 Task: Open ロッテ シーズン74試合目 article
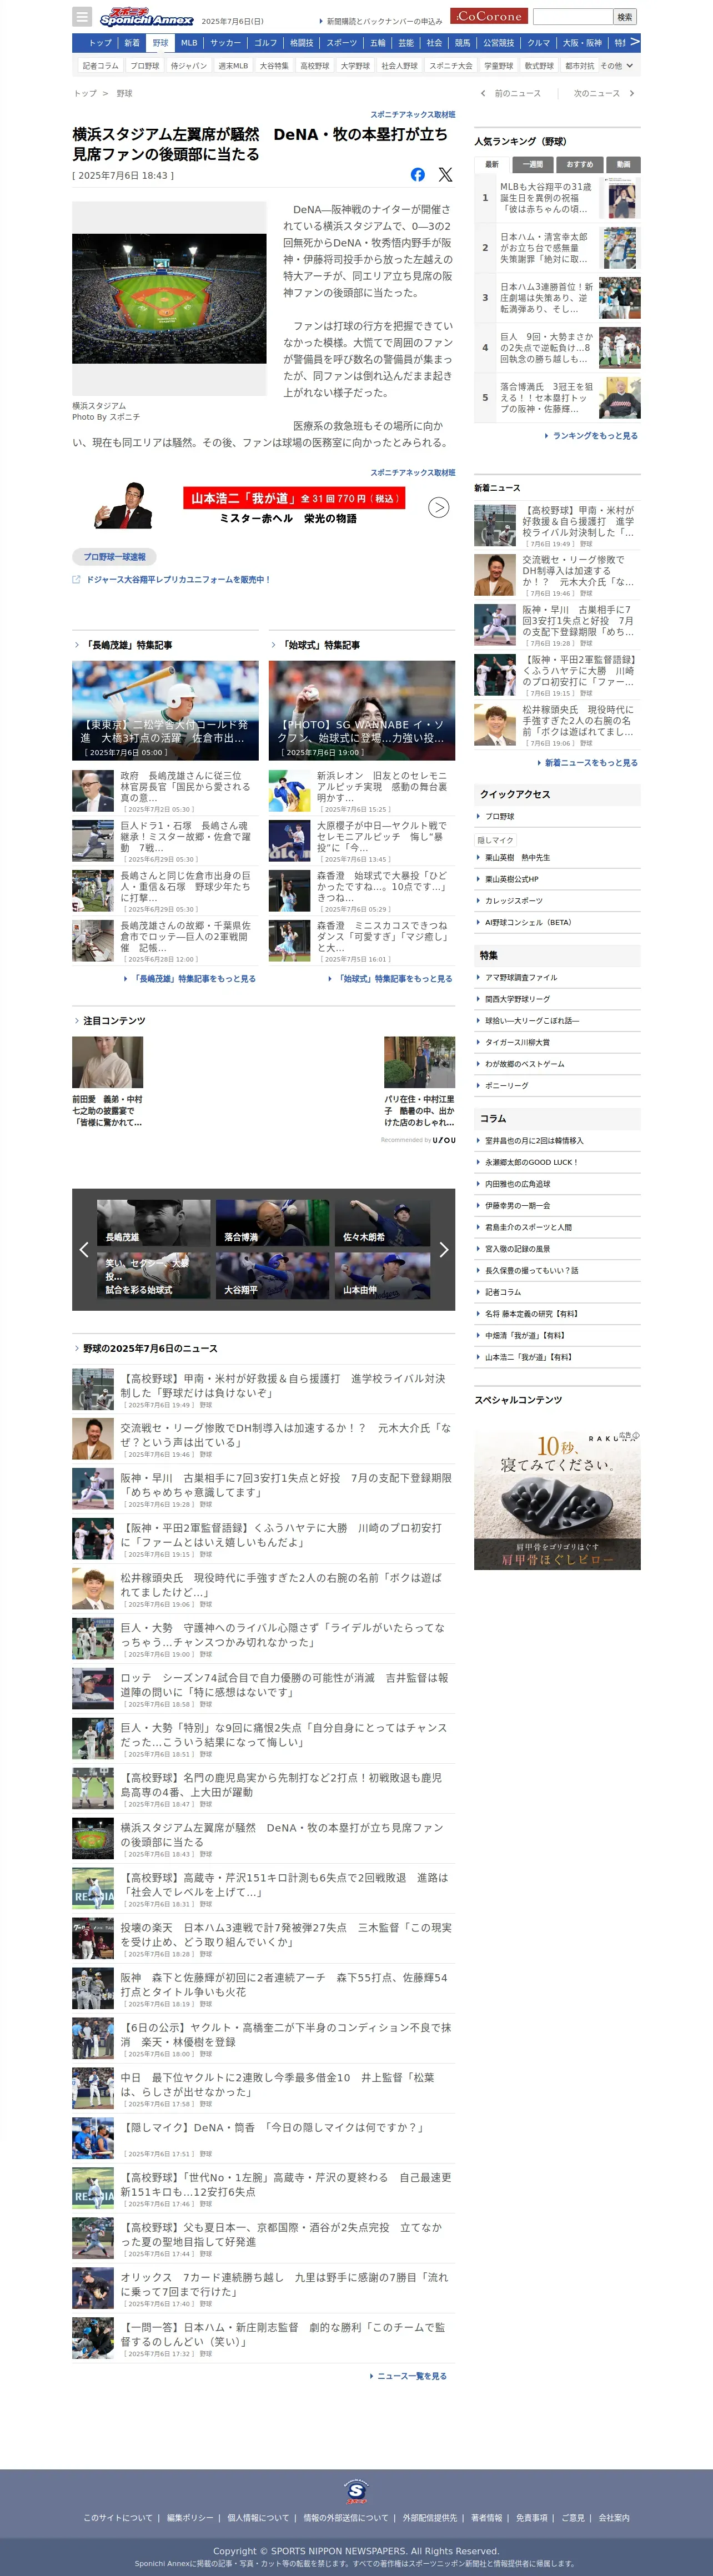pos(284,1685)
